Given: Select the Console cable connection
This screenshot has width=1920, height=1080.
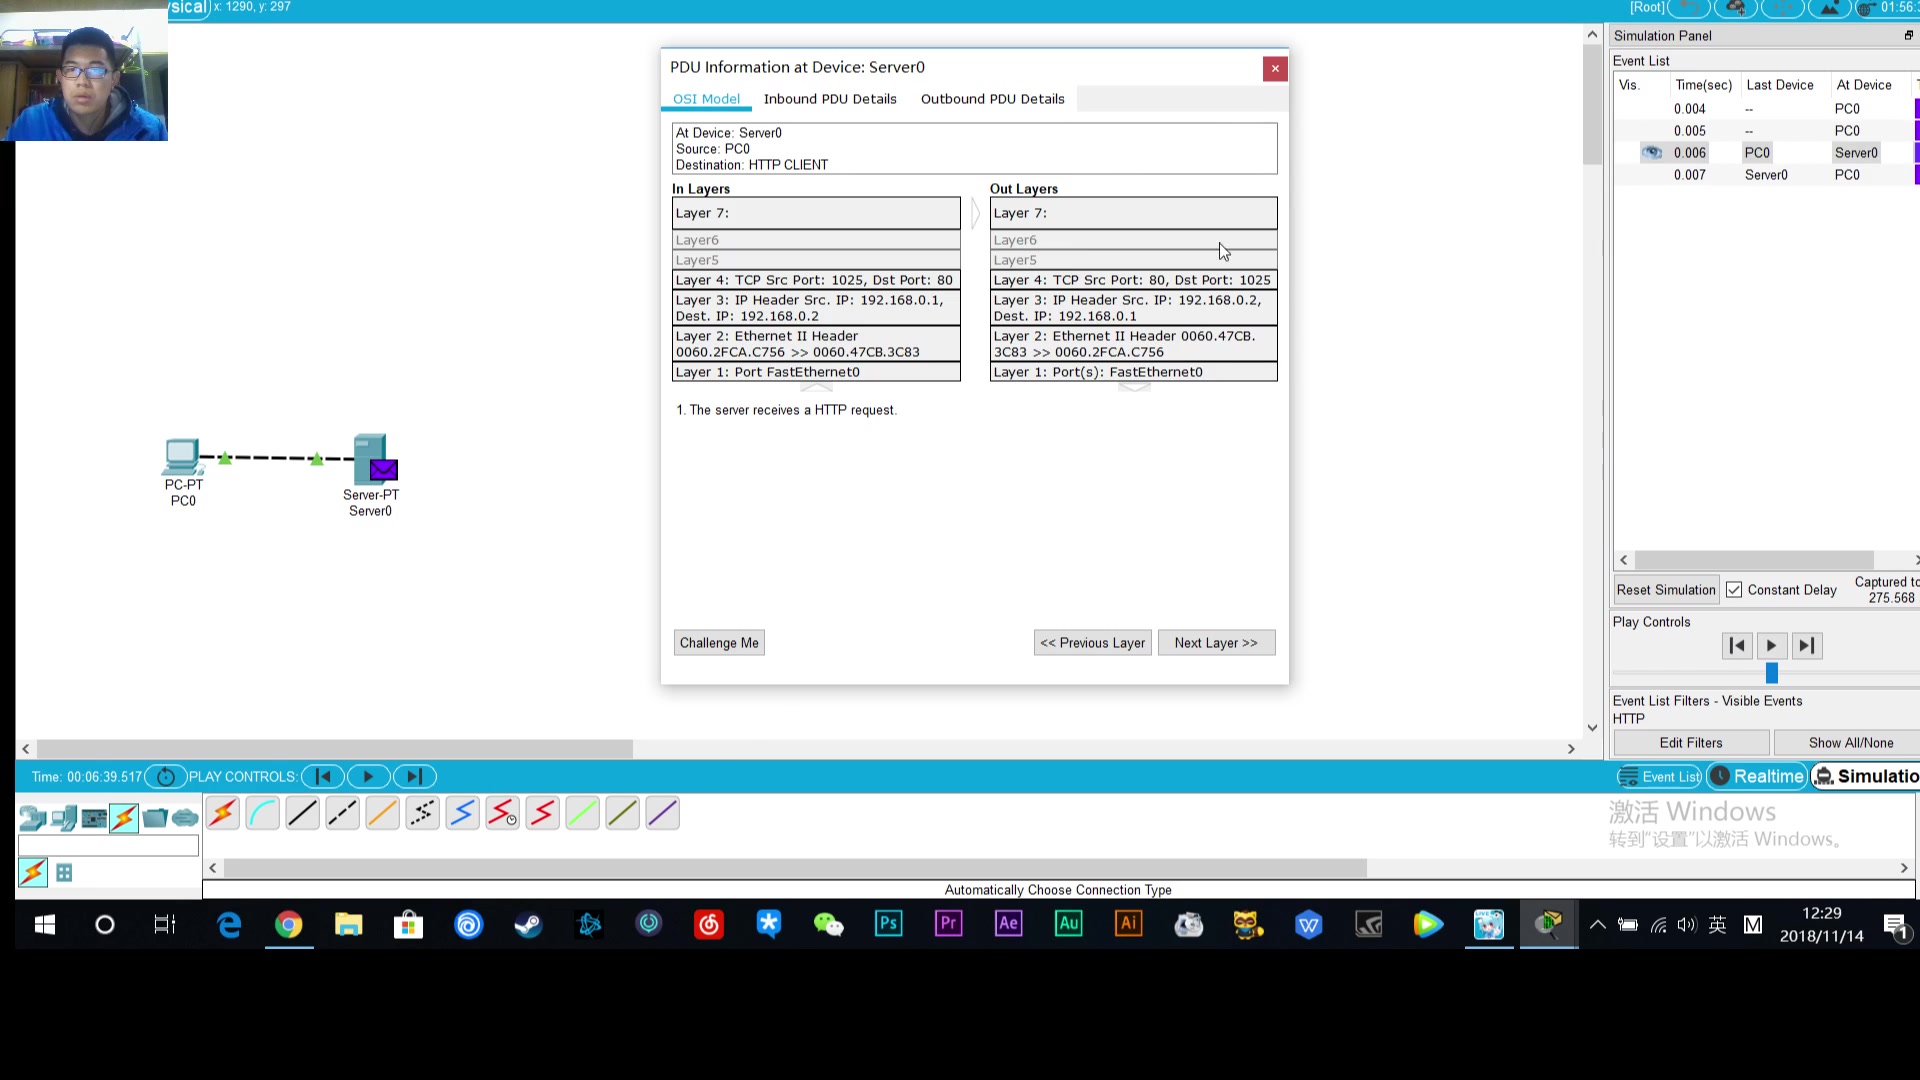Looking at the screenshot, I should pyautogui.click(x=262, y=814).
